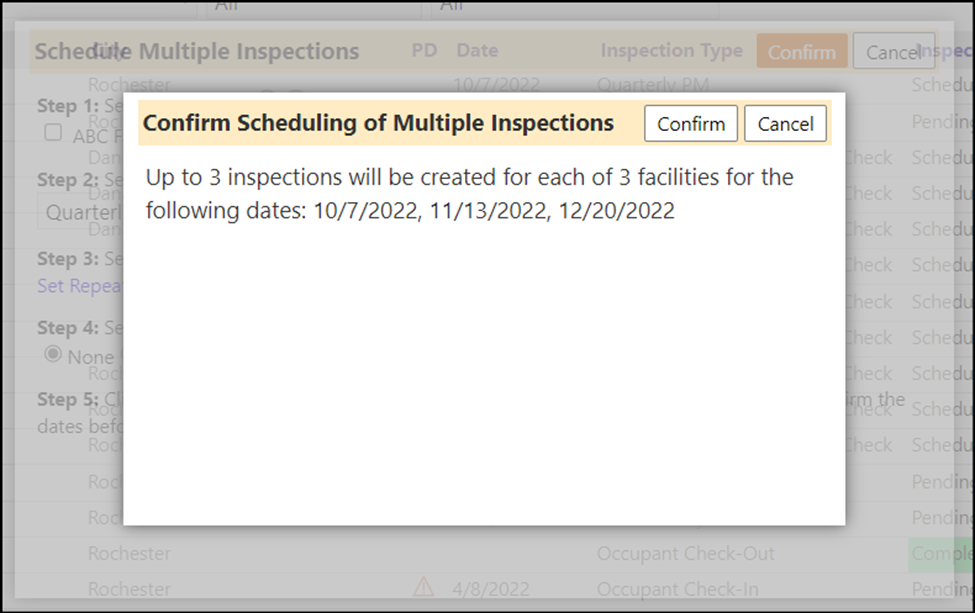Click Cancel in Schedule Multiple Inspections header
975x613 pixels.
pos(894,51)
